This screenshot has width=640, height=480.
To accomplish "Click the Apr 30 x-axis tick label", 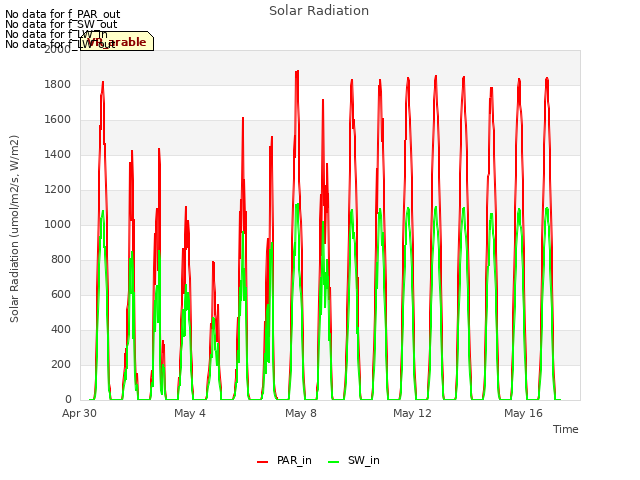I will click(x=79, y=413).
